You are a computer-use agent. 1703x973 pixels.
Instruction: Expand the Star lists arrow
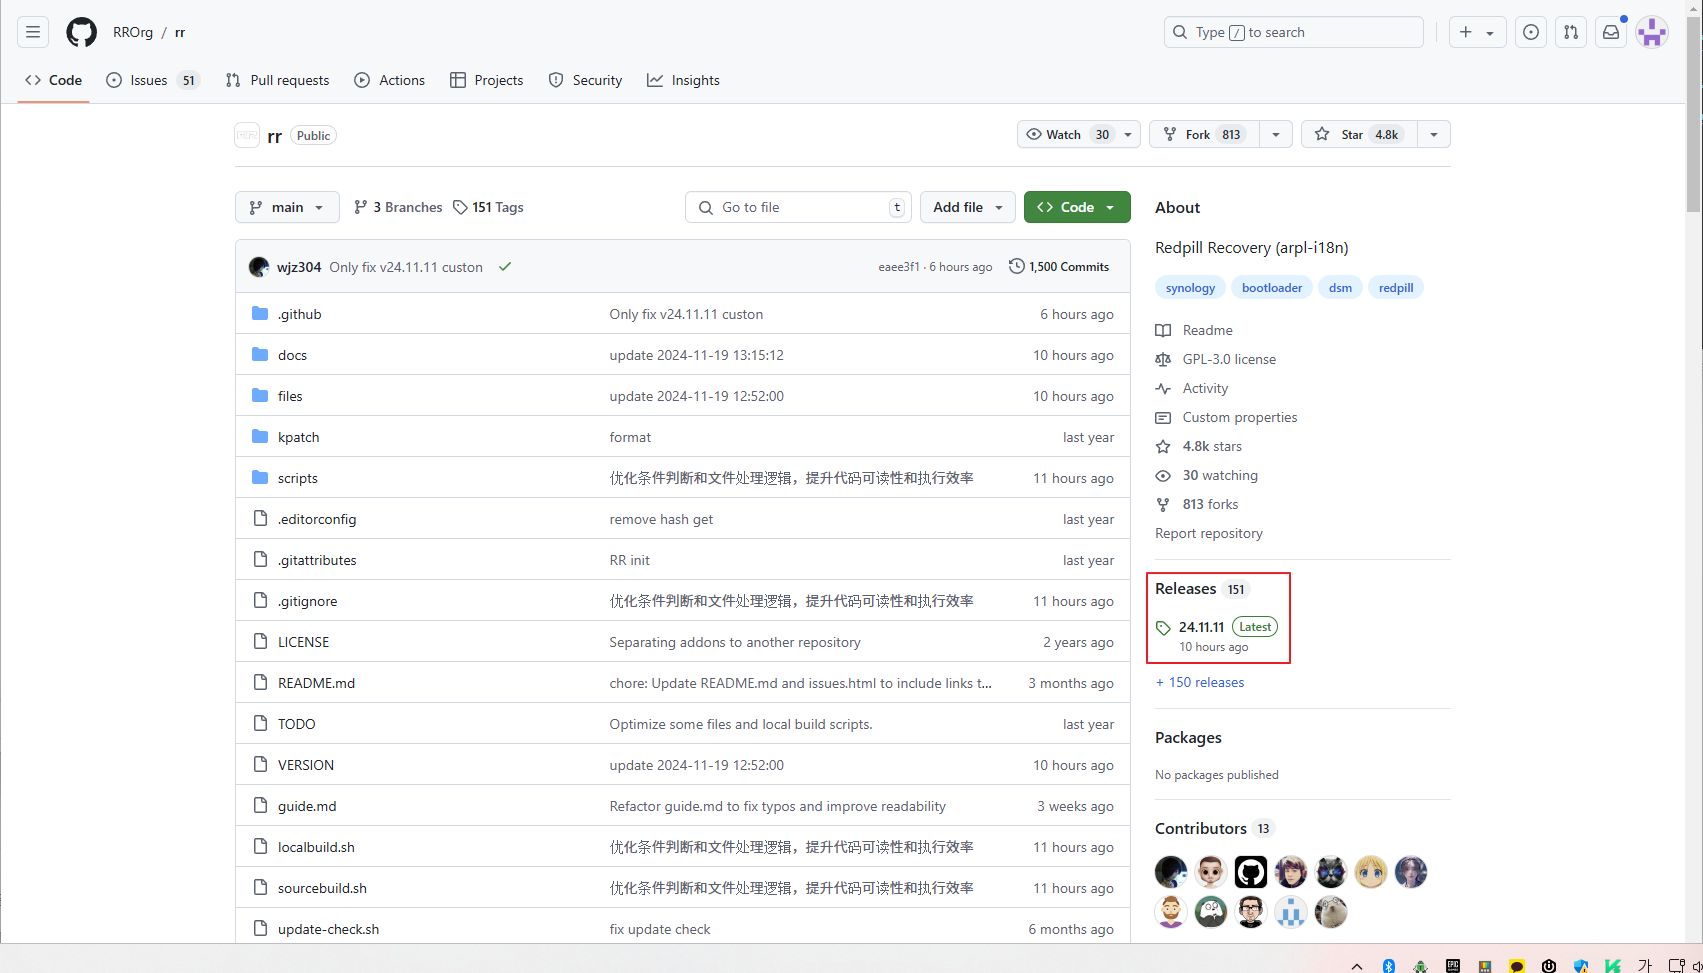(1434, 134)
